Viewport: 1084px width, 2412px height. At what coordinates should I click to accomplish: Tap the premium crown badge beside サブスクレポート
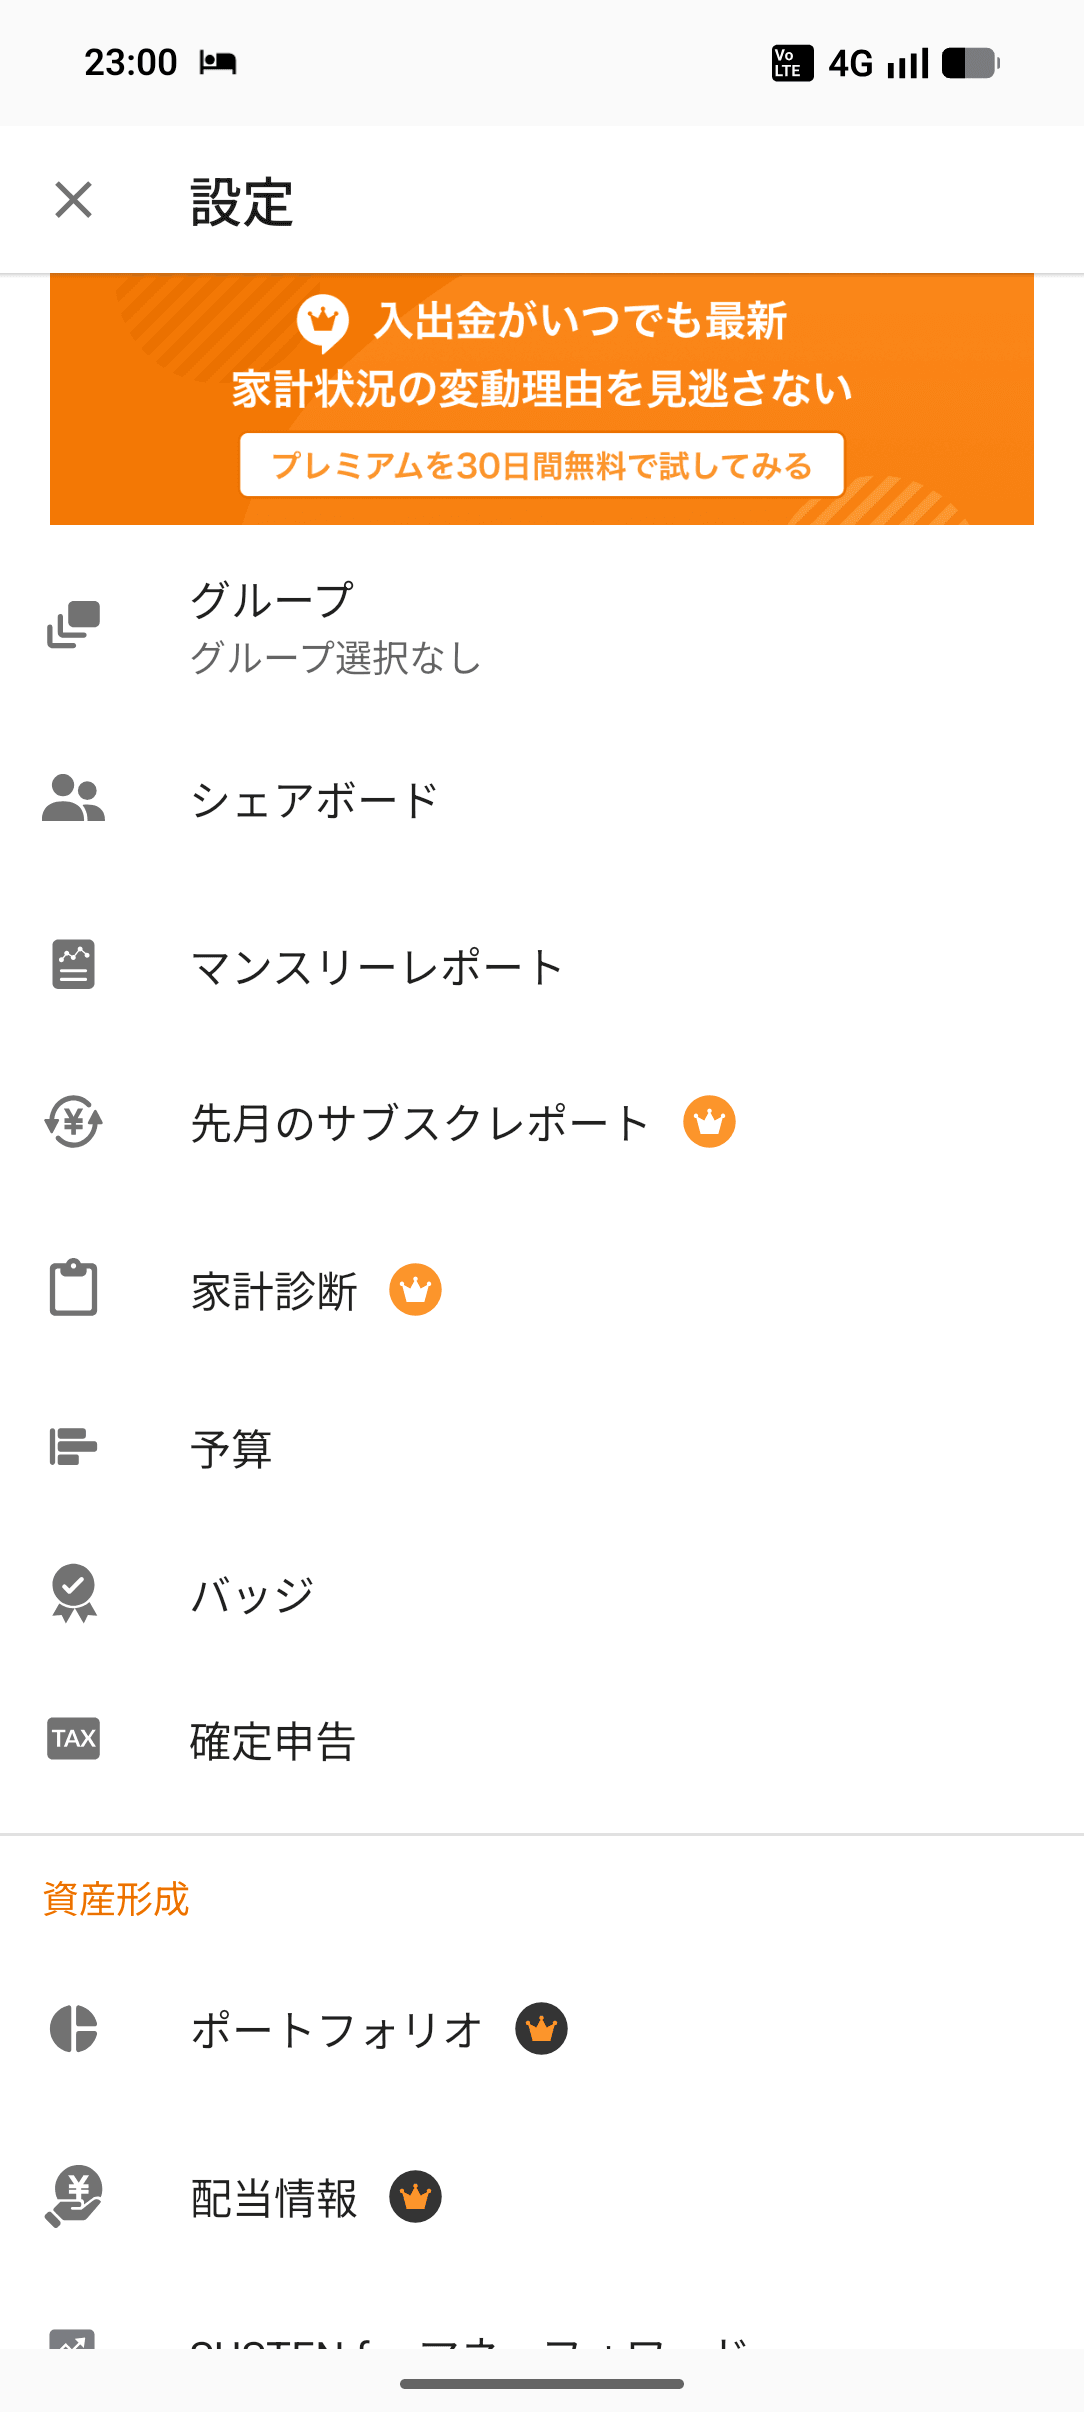(709, 1122)
